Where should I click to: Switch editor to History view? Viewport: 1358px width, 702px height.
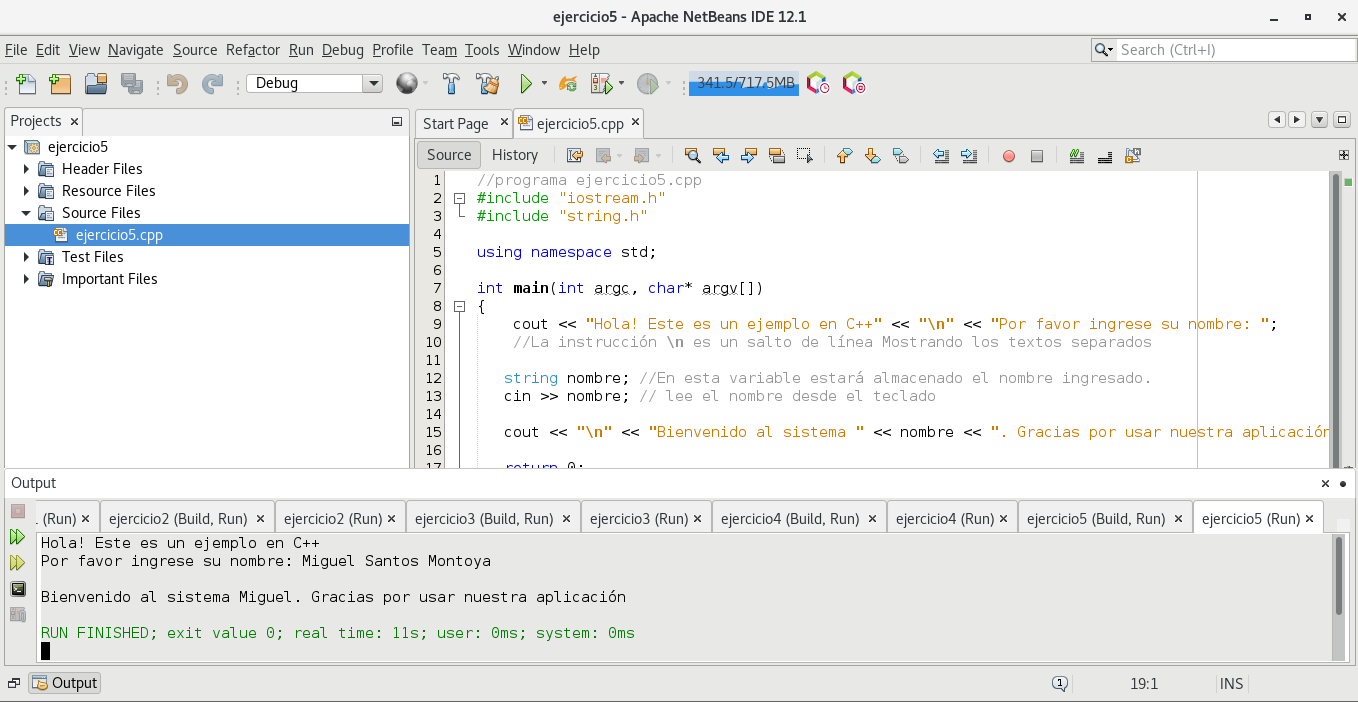coord(515,155)
